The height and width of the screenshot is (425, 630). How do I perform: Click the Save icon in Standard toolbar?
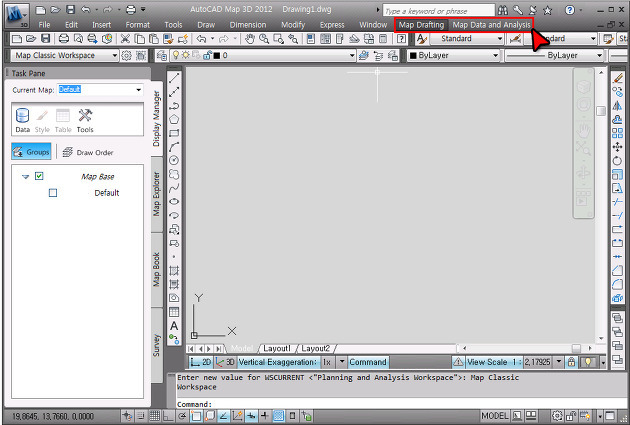(46, 39)
